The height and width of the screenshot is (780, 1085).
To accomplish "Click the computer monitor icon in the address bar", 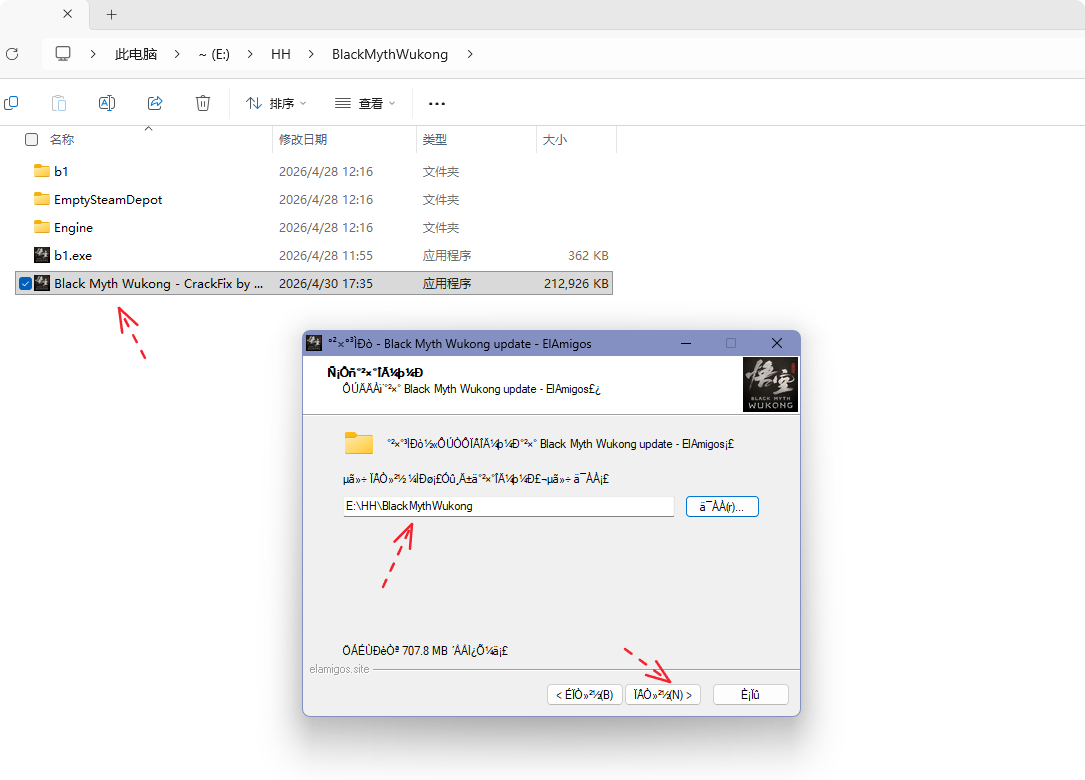I will (63, 53).
